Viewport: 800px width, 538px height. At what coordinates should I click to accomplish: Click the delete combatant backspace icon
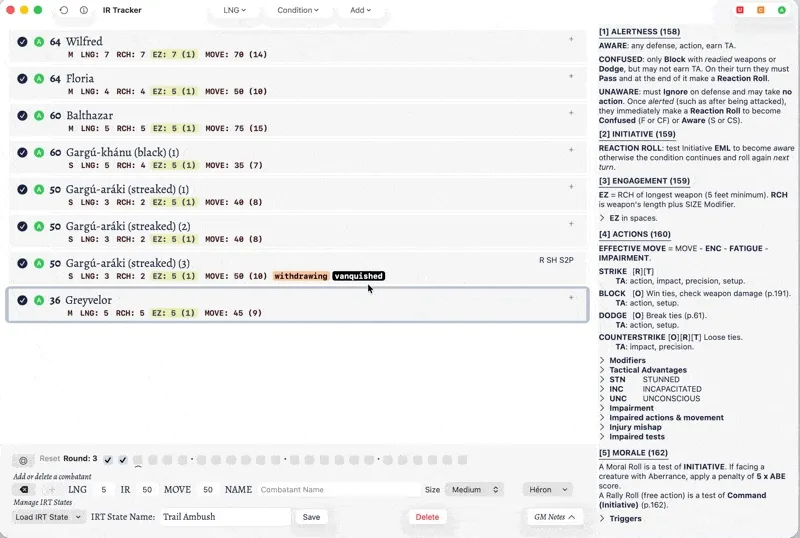tap(24, 490)
